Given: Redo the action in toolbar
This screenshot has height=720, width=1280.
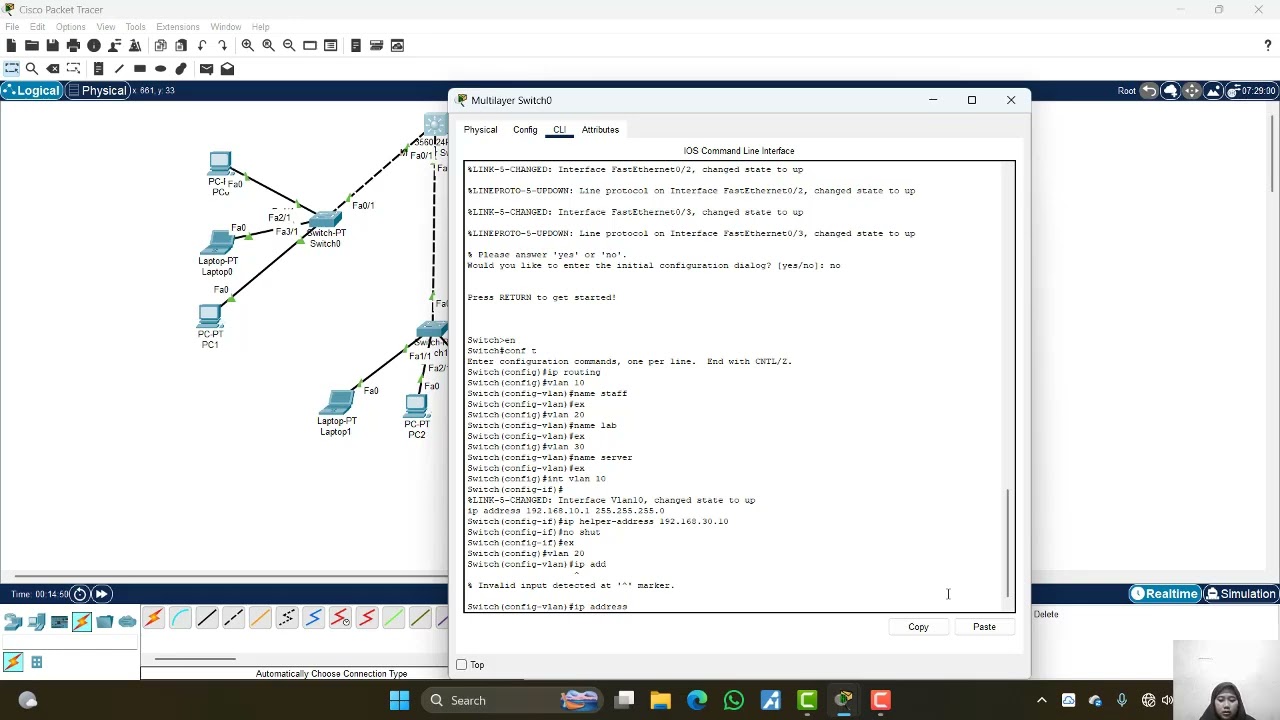Looking at the screenshot, I should [222, 45].
